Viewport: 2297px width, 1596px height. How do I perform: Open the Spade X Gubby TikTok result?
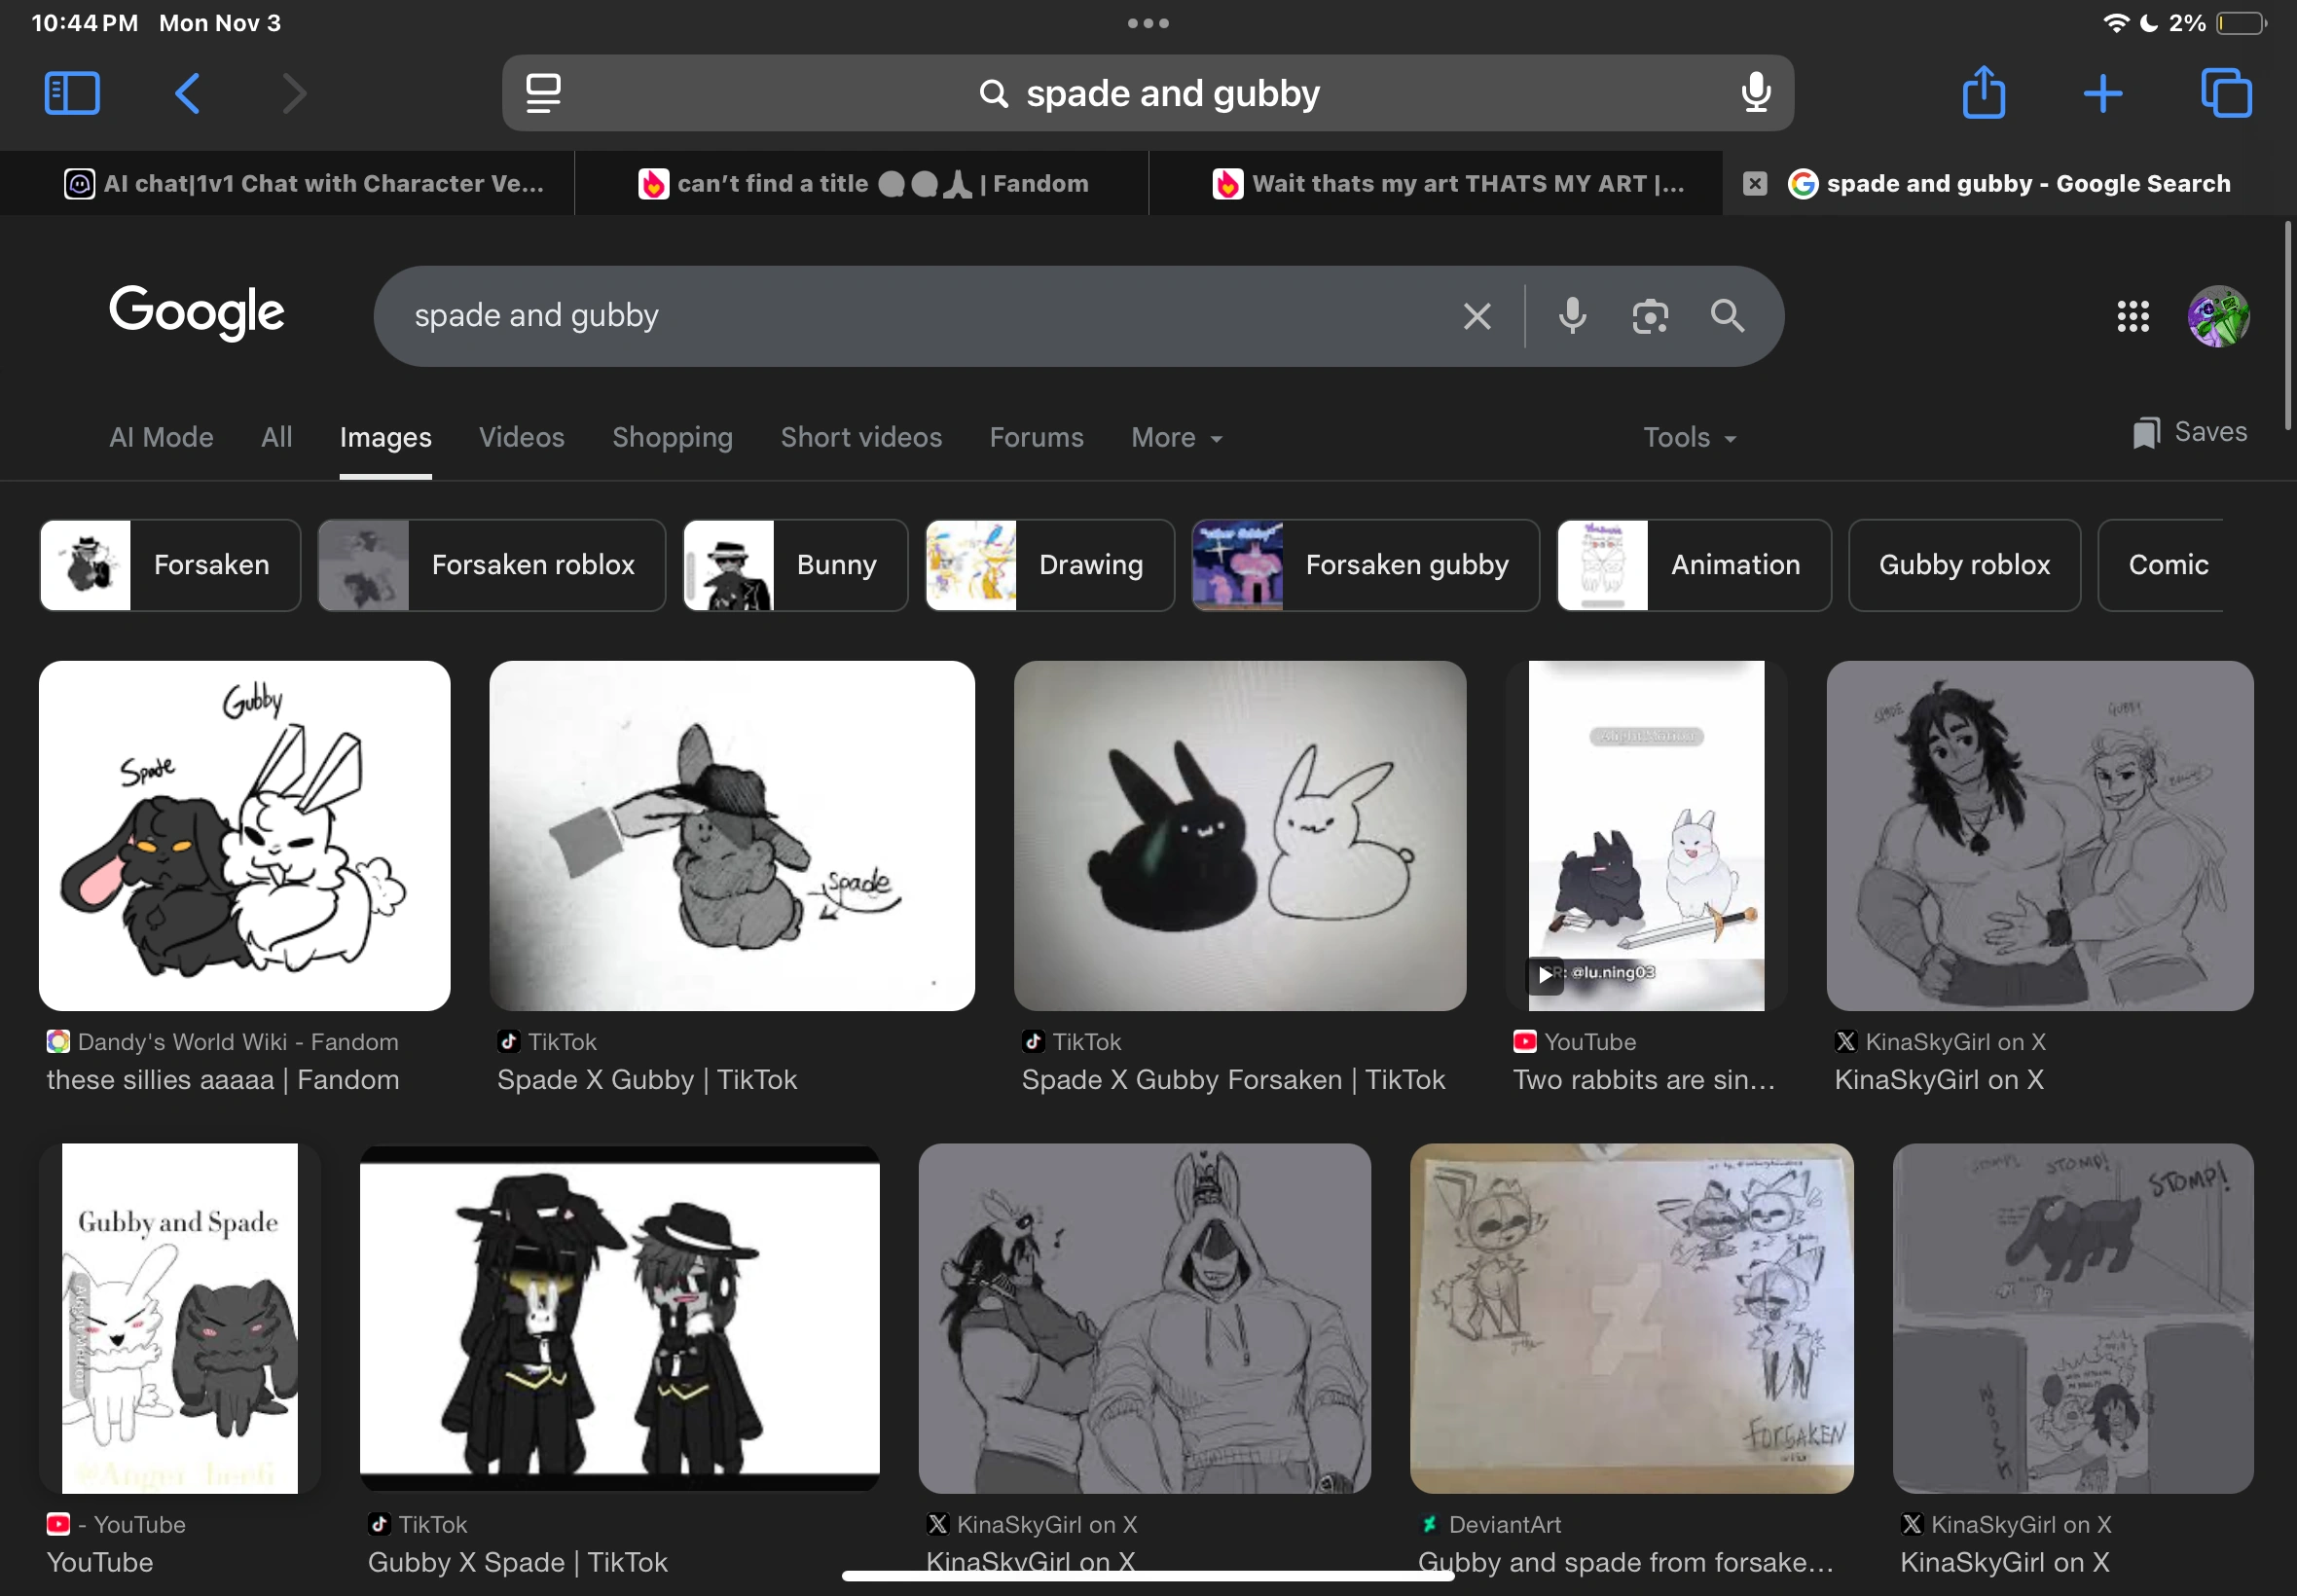(731, 835)
